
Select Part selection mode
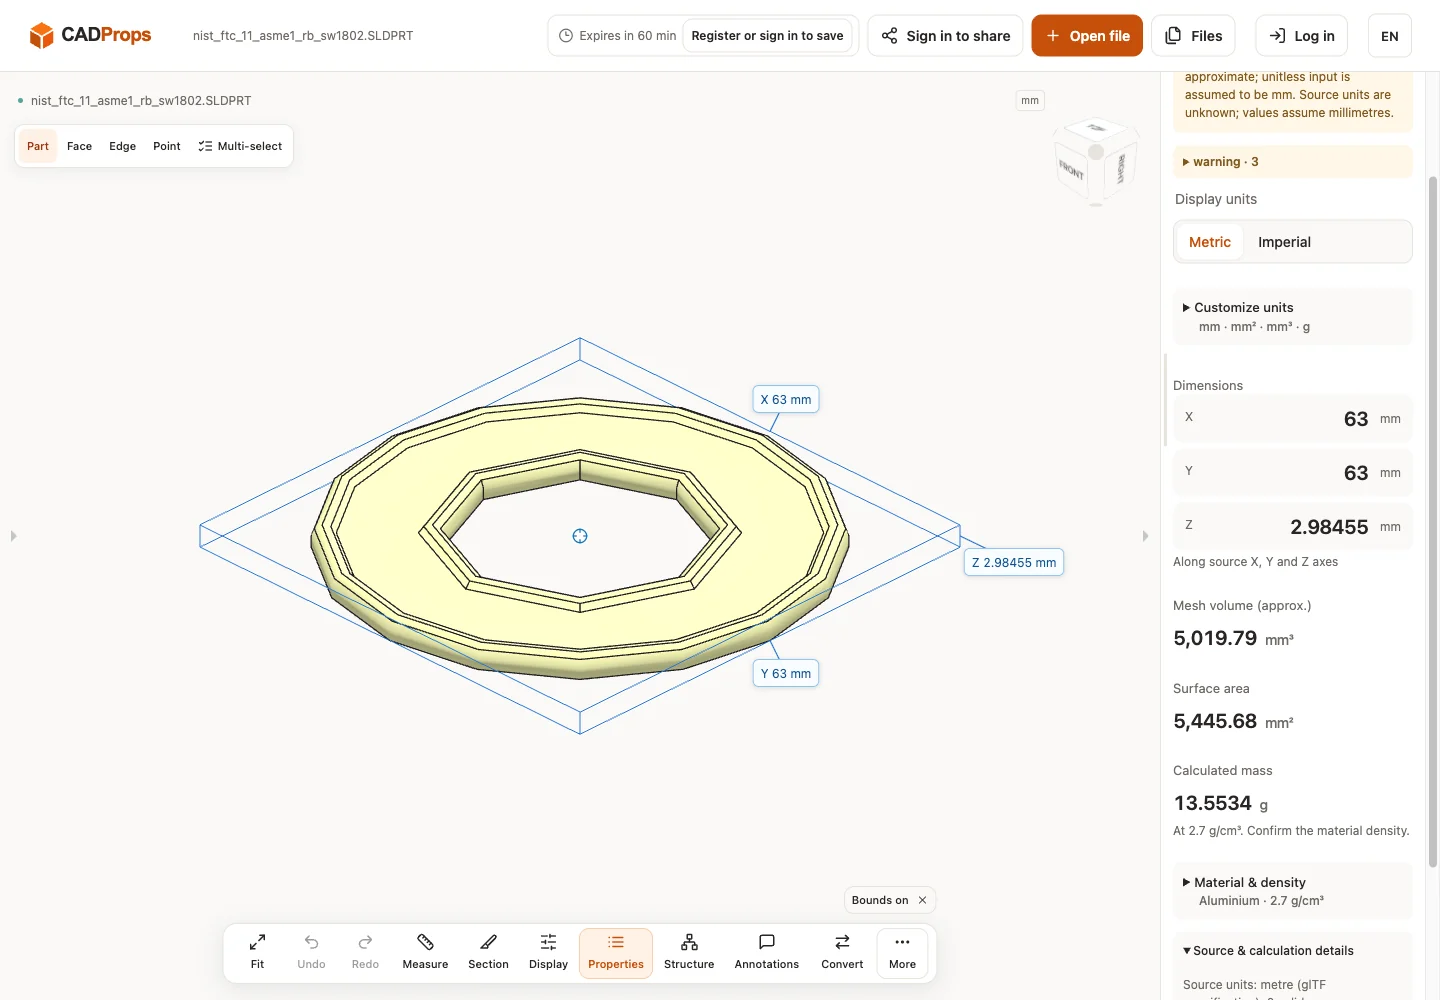[38, 146]
